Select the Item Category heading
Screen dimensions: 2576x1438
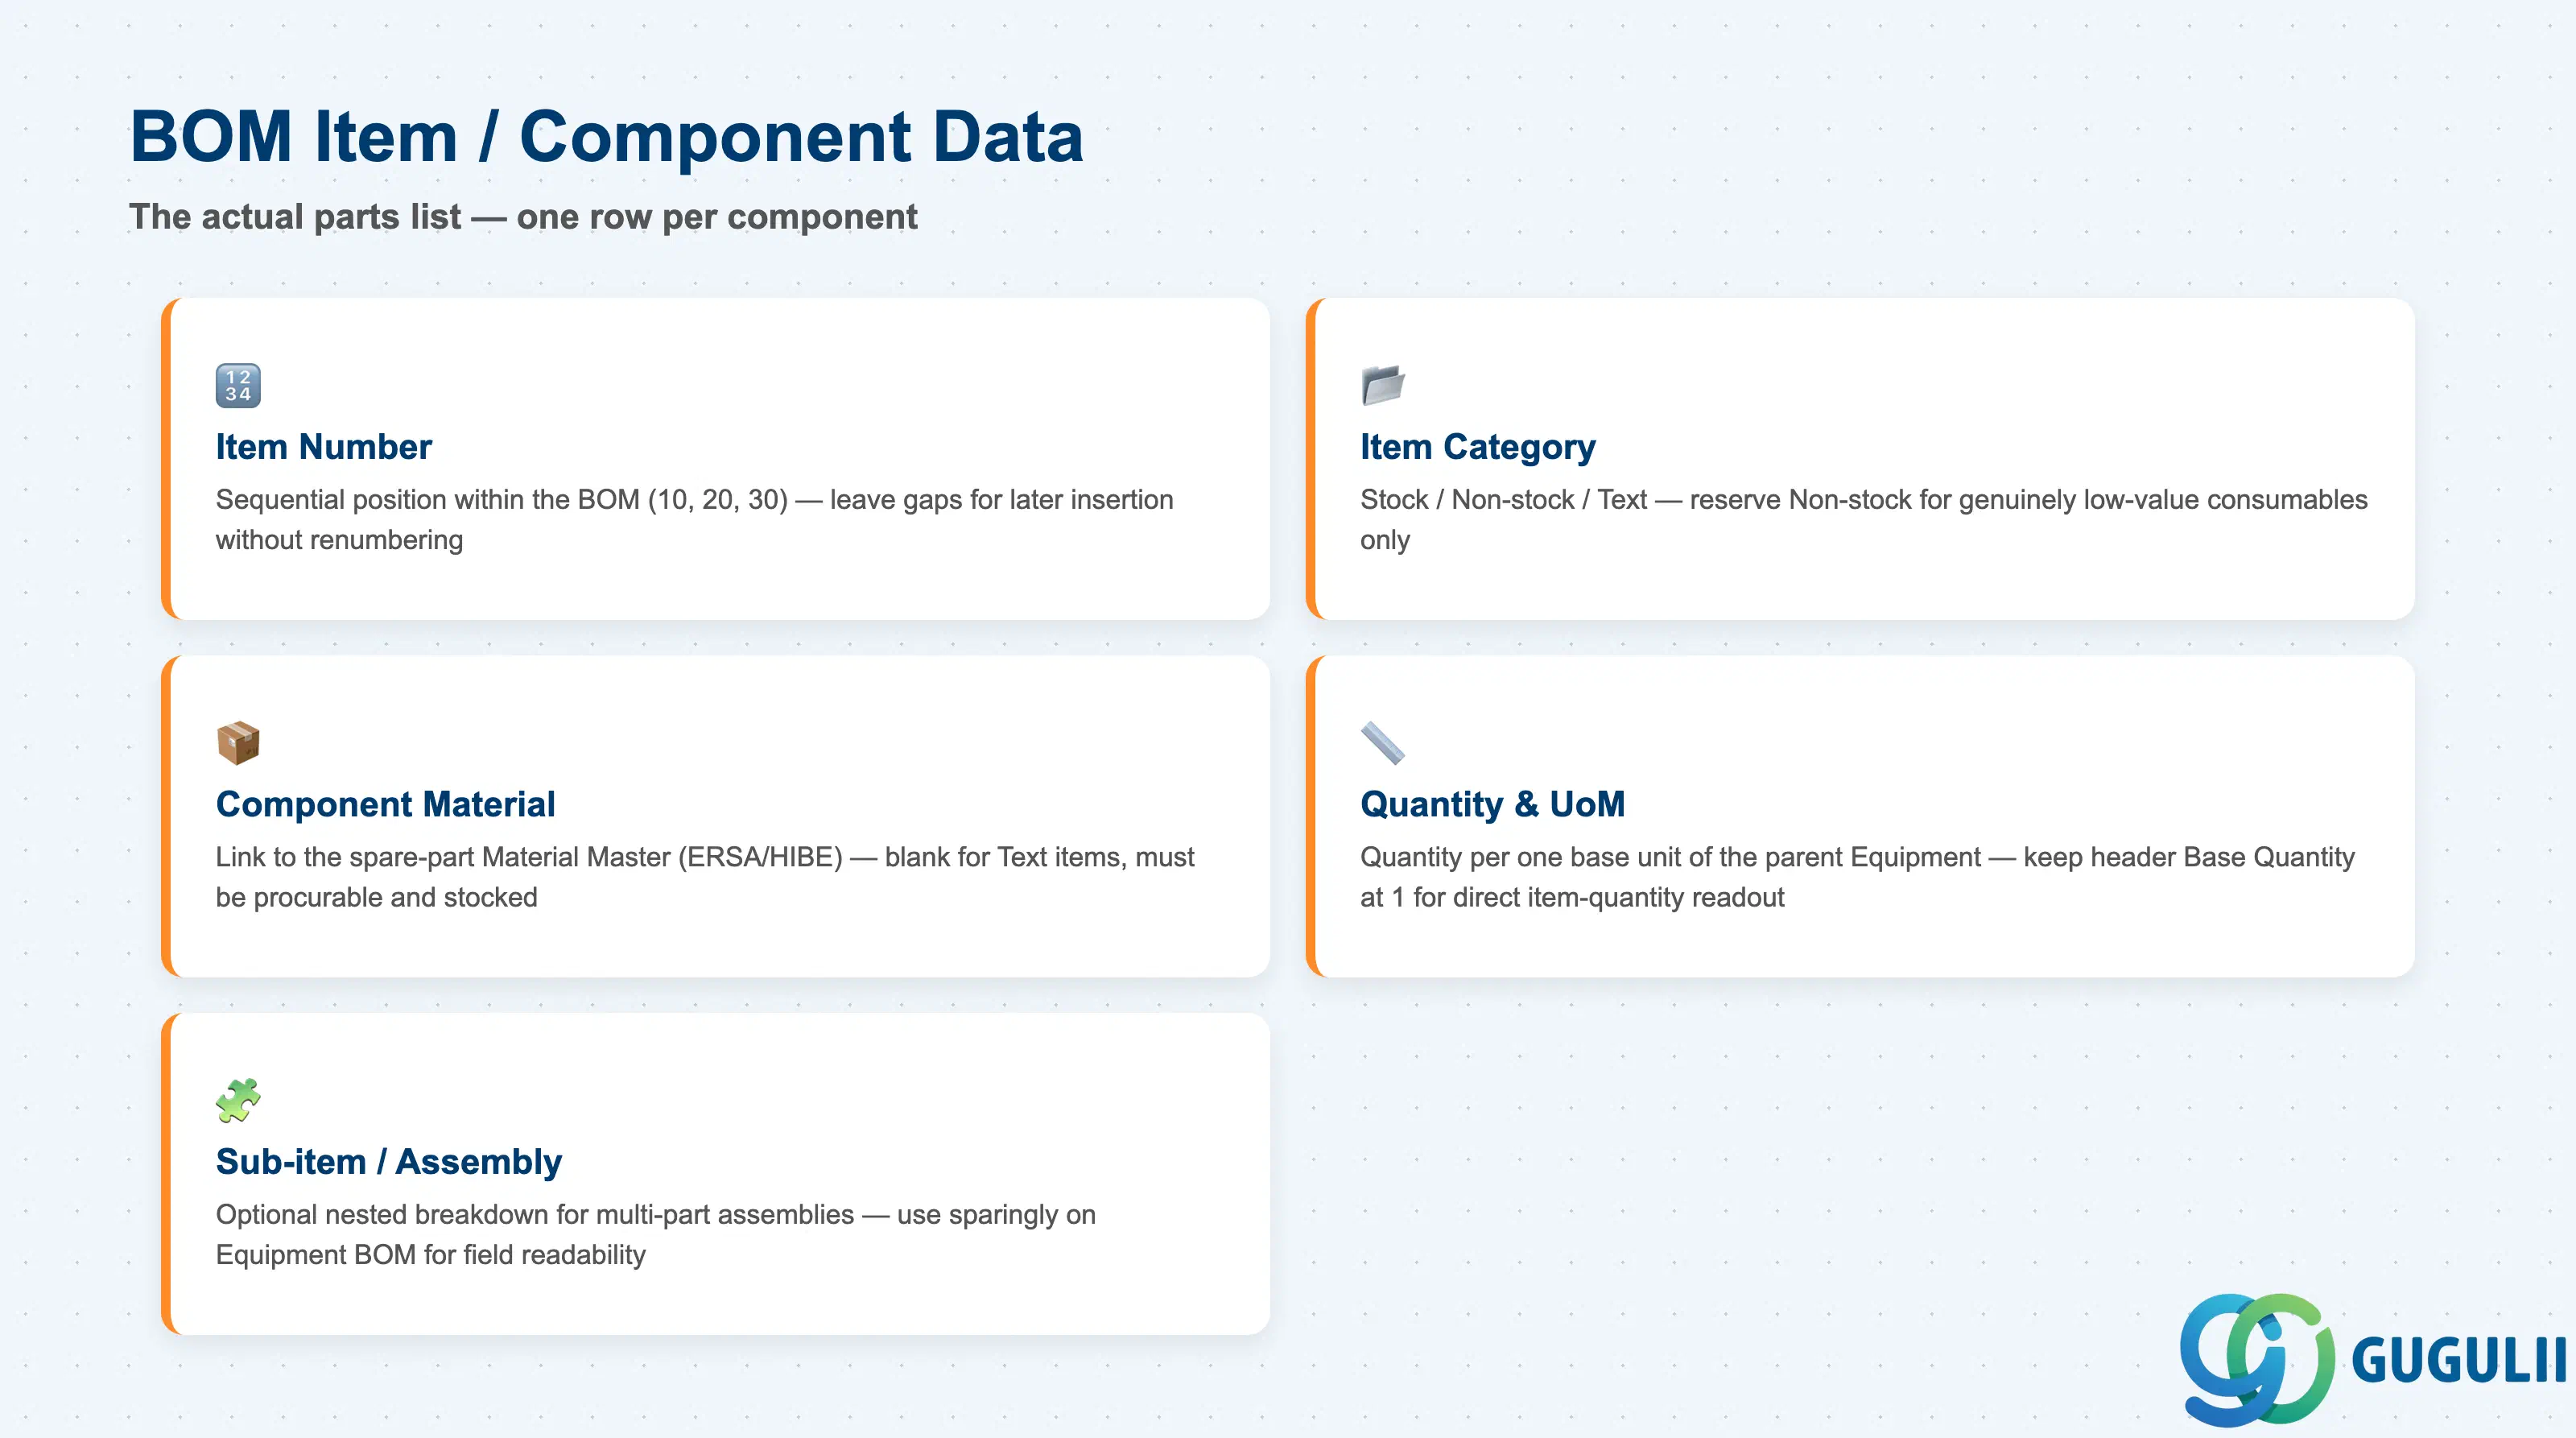pyautogui.click(x=1478, y=447)
